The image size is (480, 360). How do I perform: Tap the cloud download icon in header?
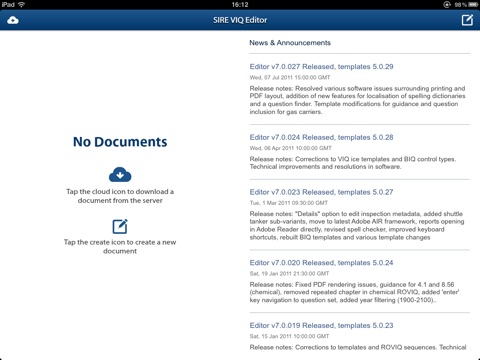click(x=13, y=20)
